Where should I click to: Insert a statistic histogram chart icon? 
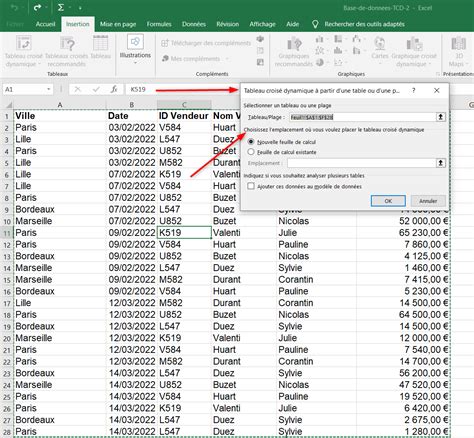tap(338, 50)
